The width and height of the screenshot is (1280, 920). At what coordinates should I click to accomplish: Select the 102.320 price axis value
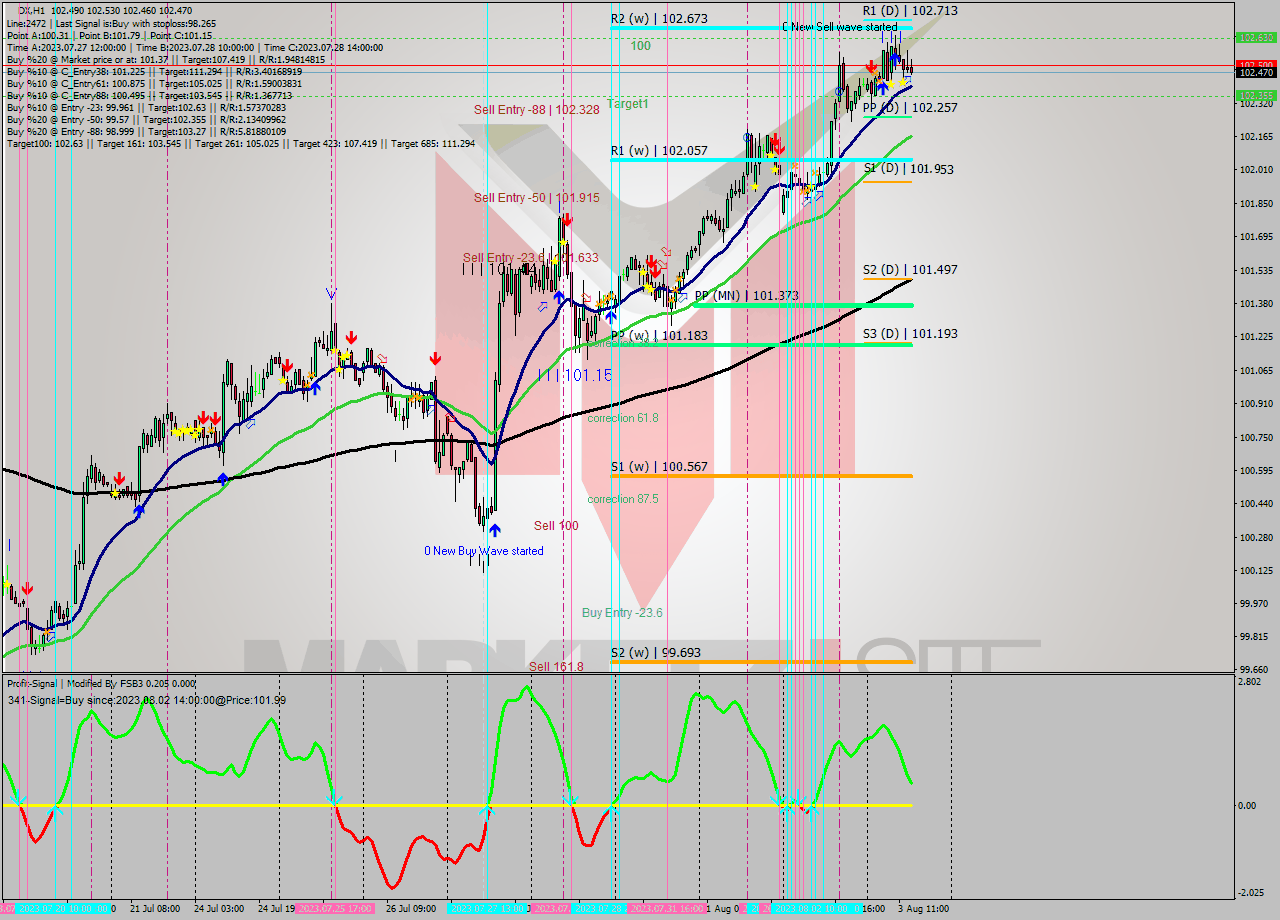point(1256,102)
